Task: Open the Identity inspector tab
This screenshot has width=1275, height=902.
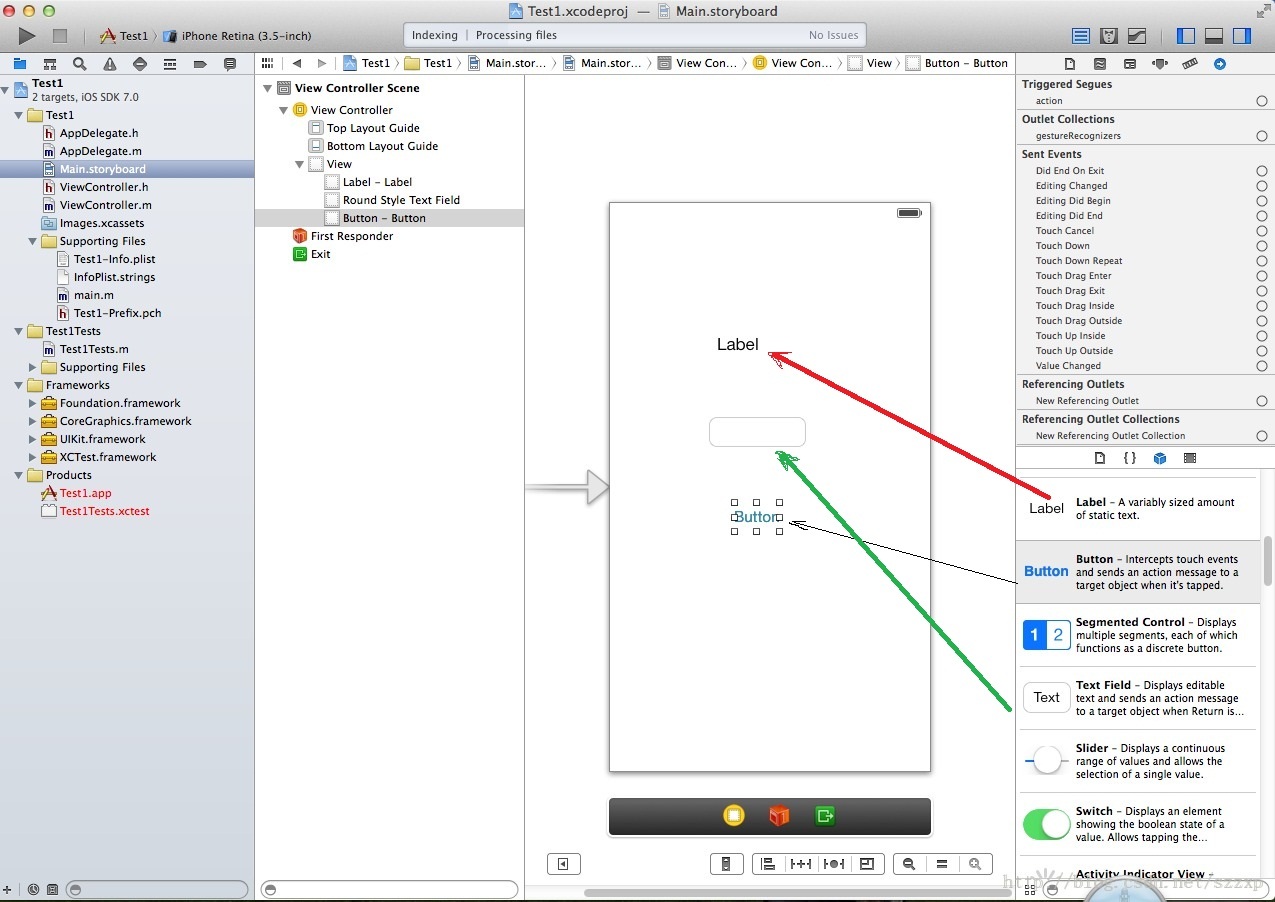Action: click(1130, 64)
